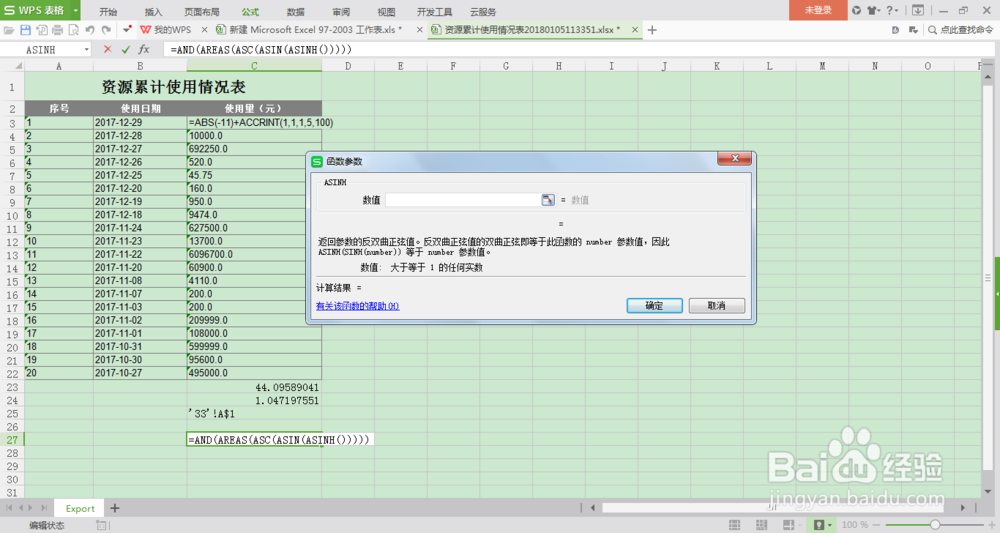
Task: Click 点此查找命令 search box
Action: [x=961, y=30]
